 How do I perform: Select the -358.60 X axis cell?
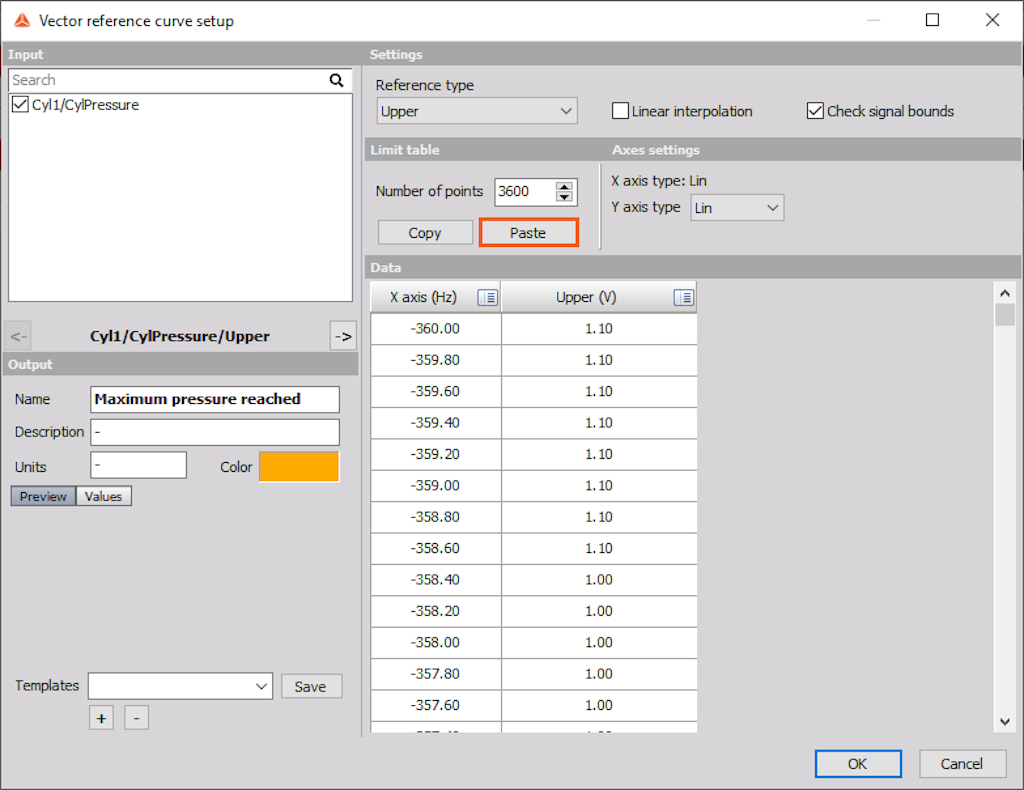[436, 548]
